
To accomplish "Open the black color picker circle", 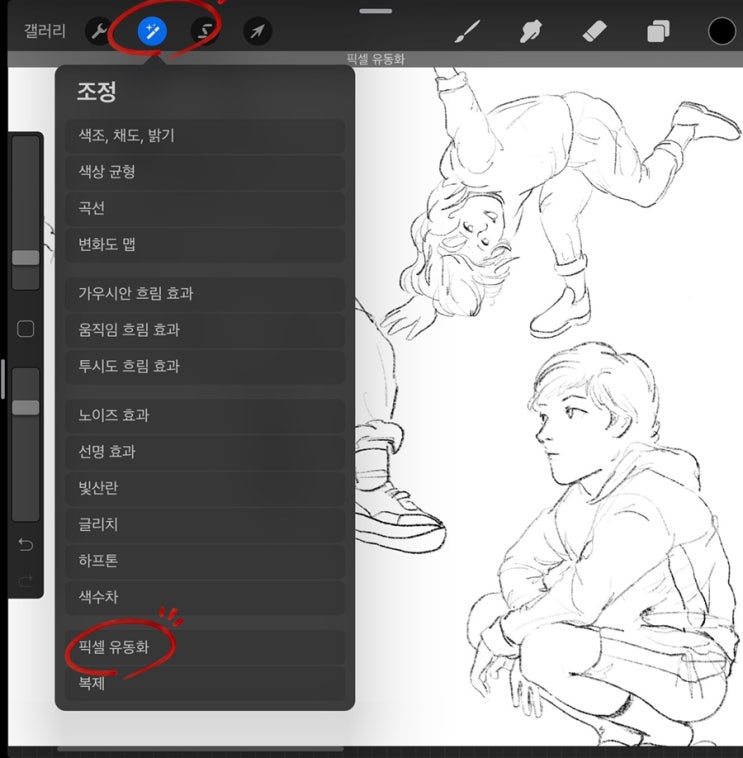I will point(721,31).
